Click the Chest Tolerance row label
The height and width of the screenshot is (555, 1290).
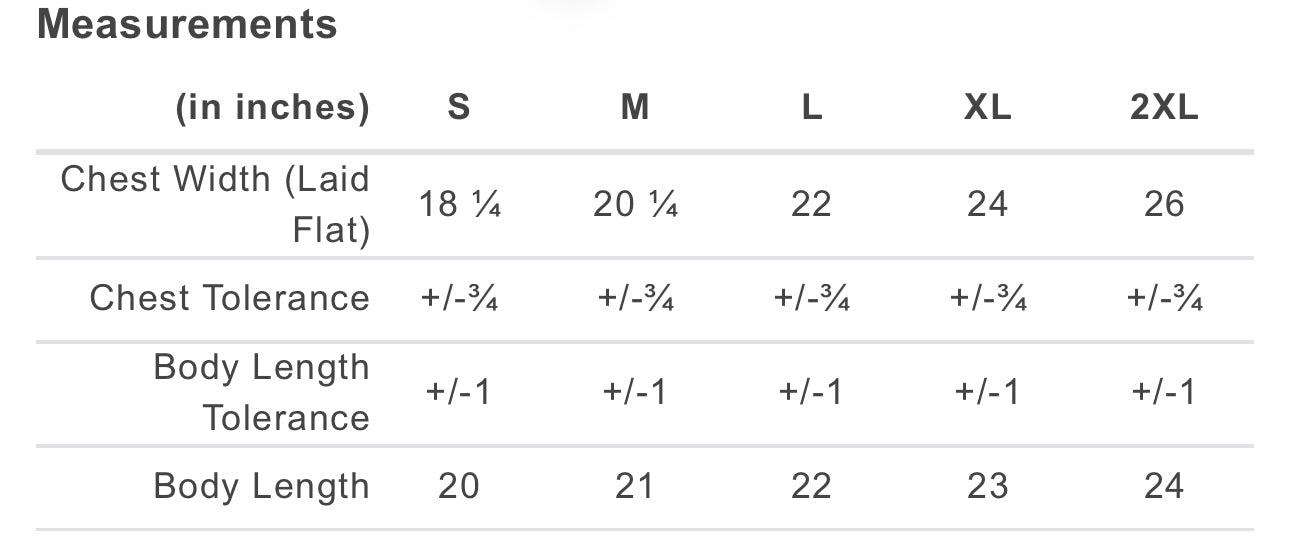229,298
